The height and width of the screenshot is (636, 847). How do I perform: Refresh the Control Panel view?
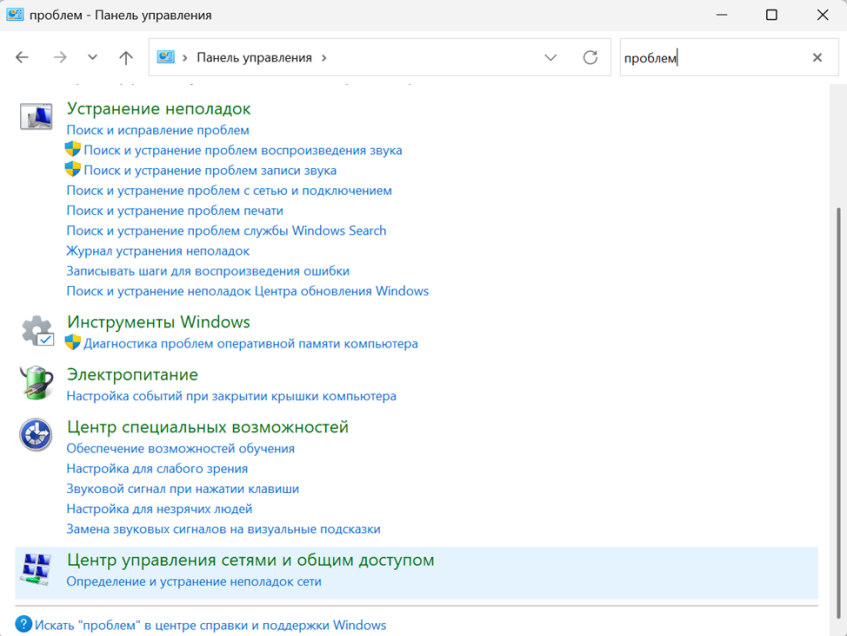590,57
